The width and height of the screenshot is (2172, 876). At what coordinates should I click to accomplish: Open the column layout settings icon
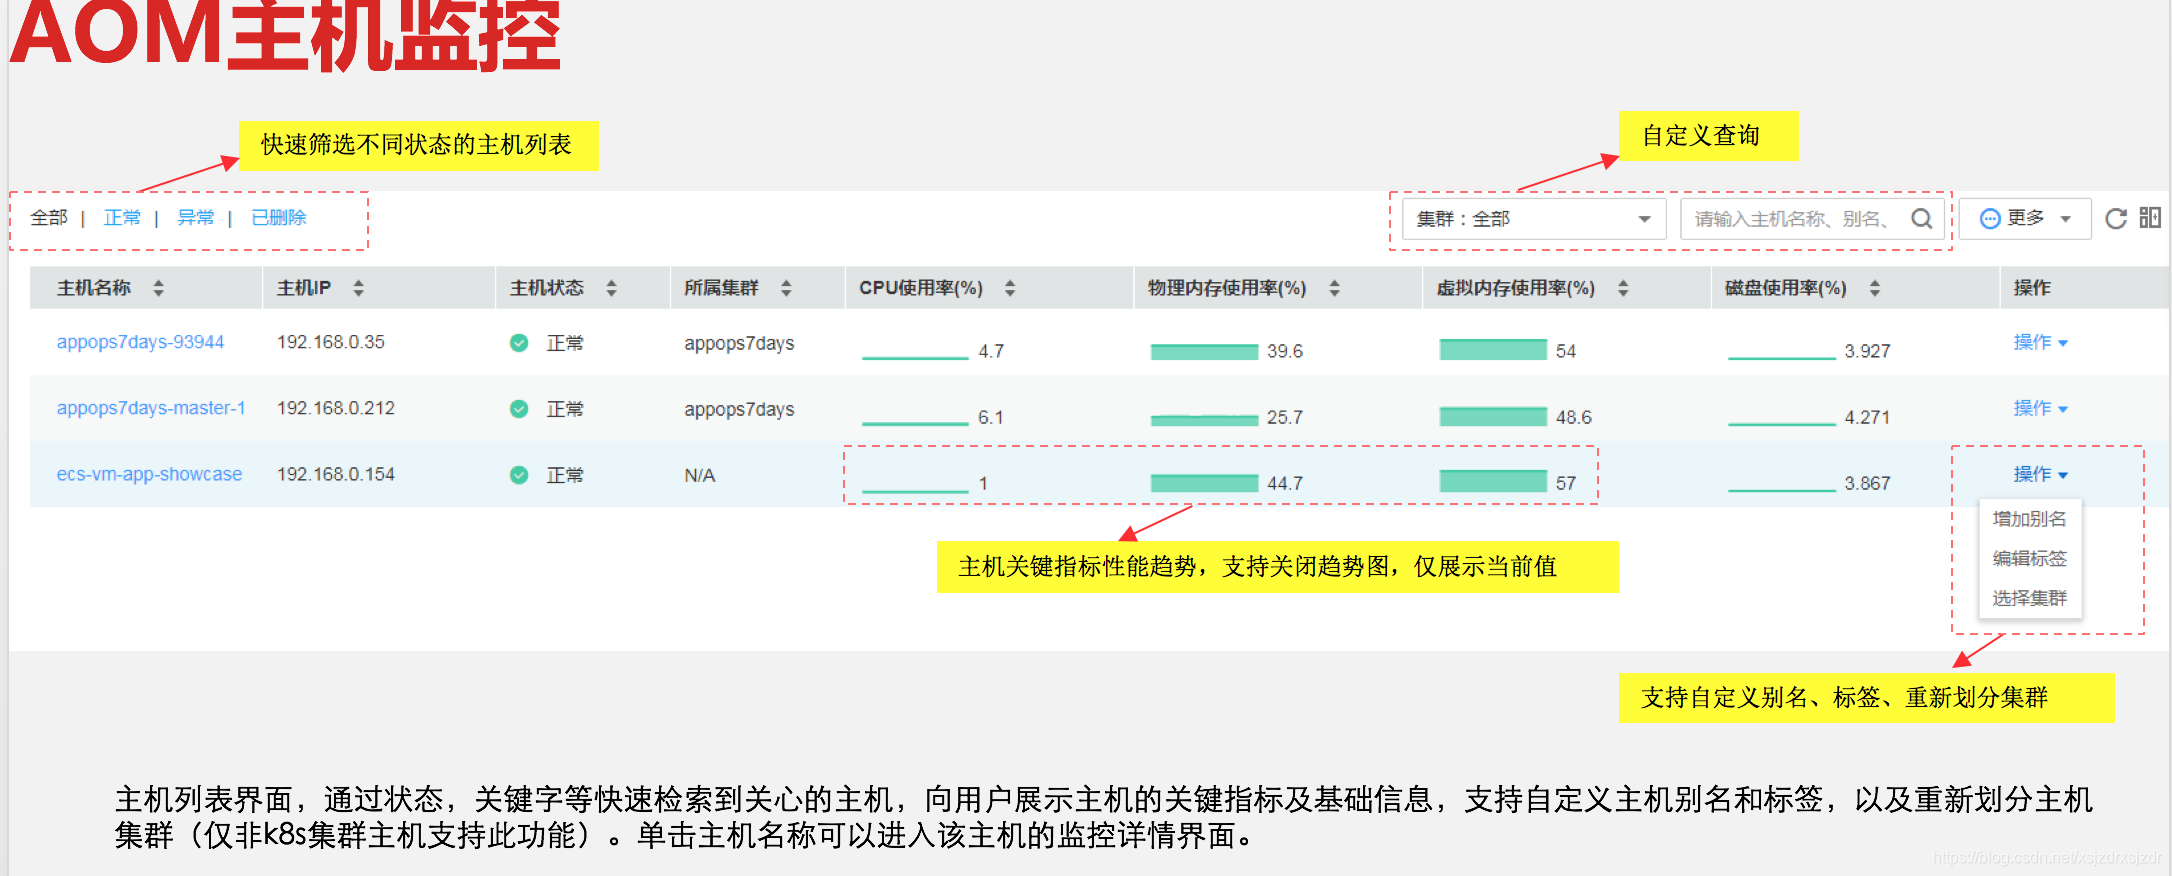pyautogui.click(x=2150, y=217)
